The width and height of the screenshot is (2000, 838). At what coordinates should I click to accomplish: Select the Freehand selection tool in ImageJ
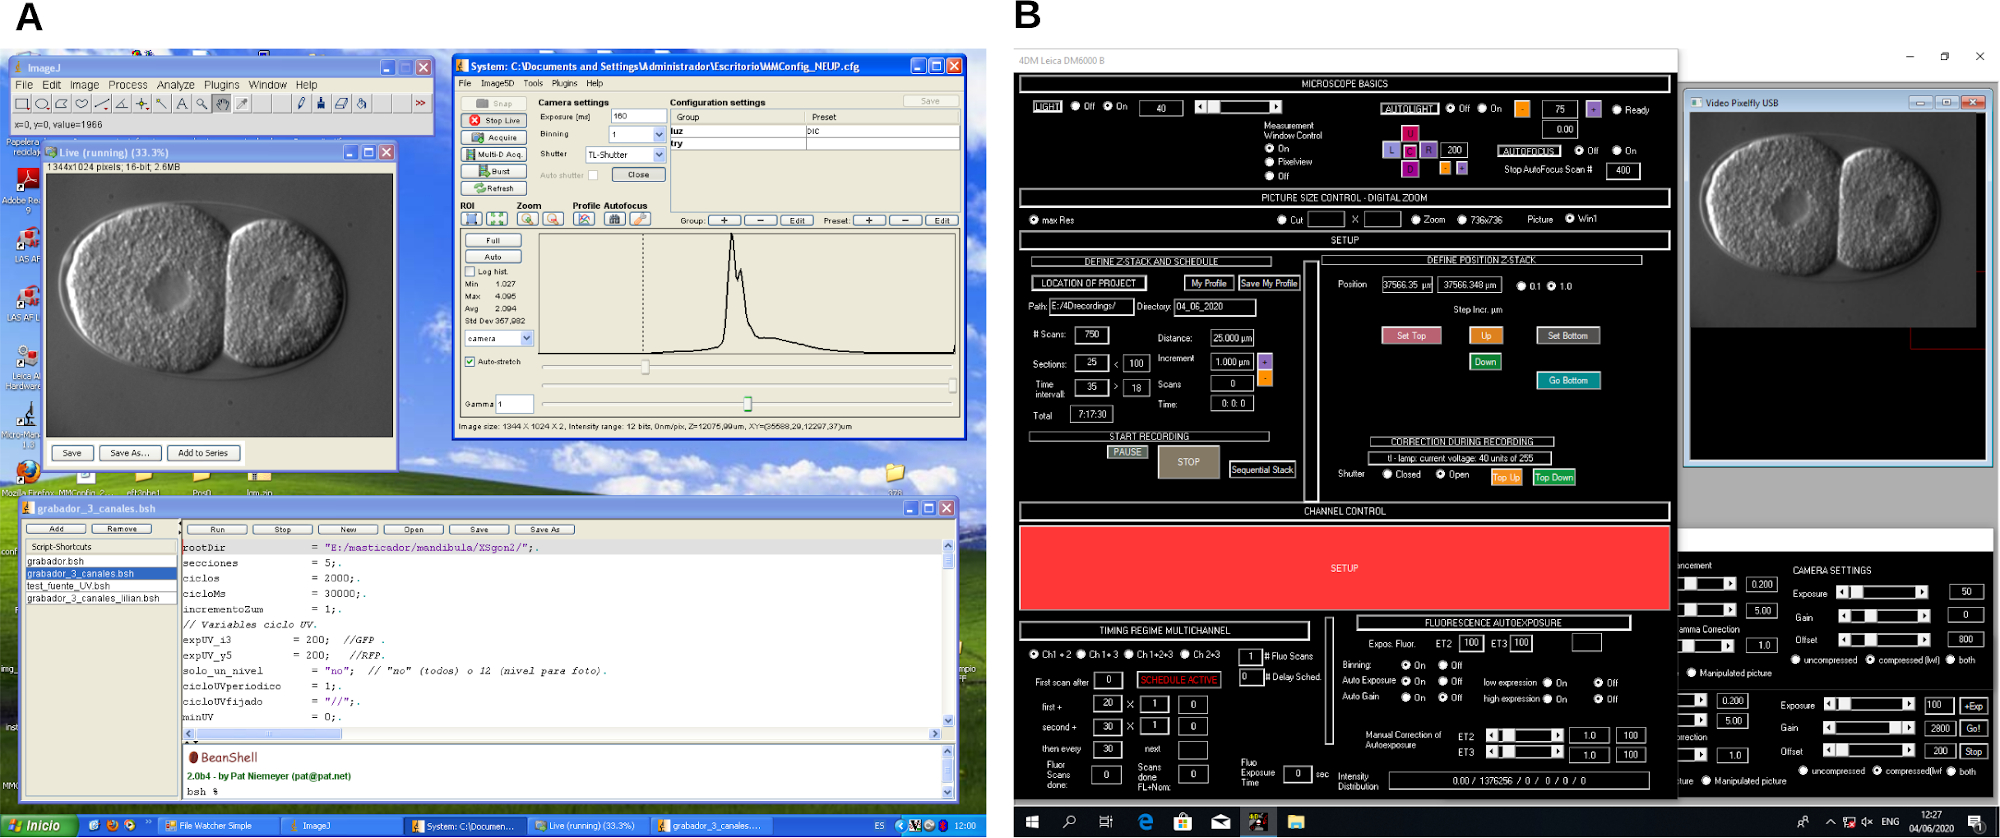coord(81,103)
